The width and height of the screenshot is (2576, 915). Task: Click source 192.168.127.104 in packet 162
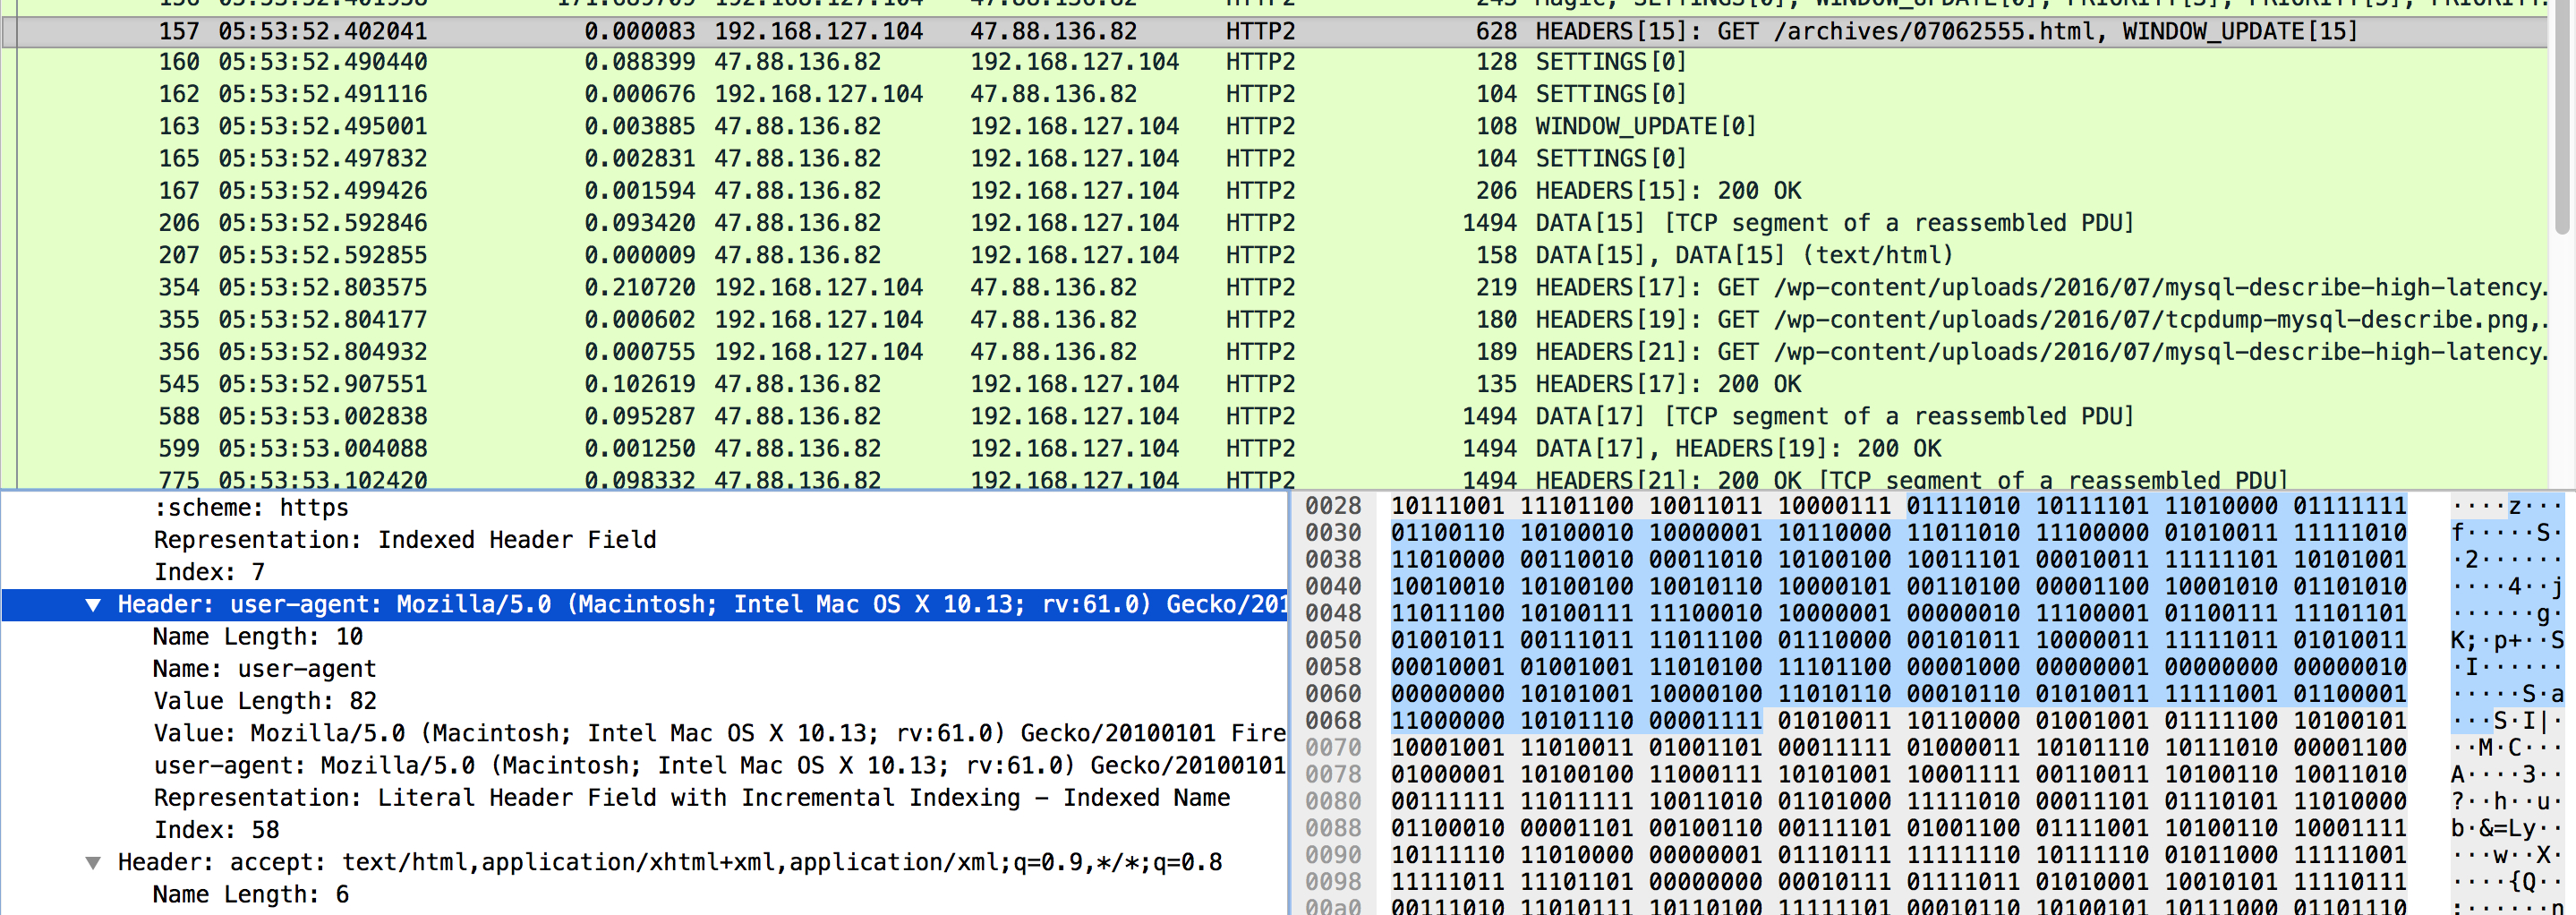click(x=818, y=94)
